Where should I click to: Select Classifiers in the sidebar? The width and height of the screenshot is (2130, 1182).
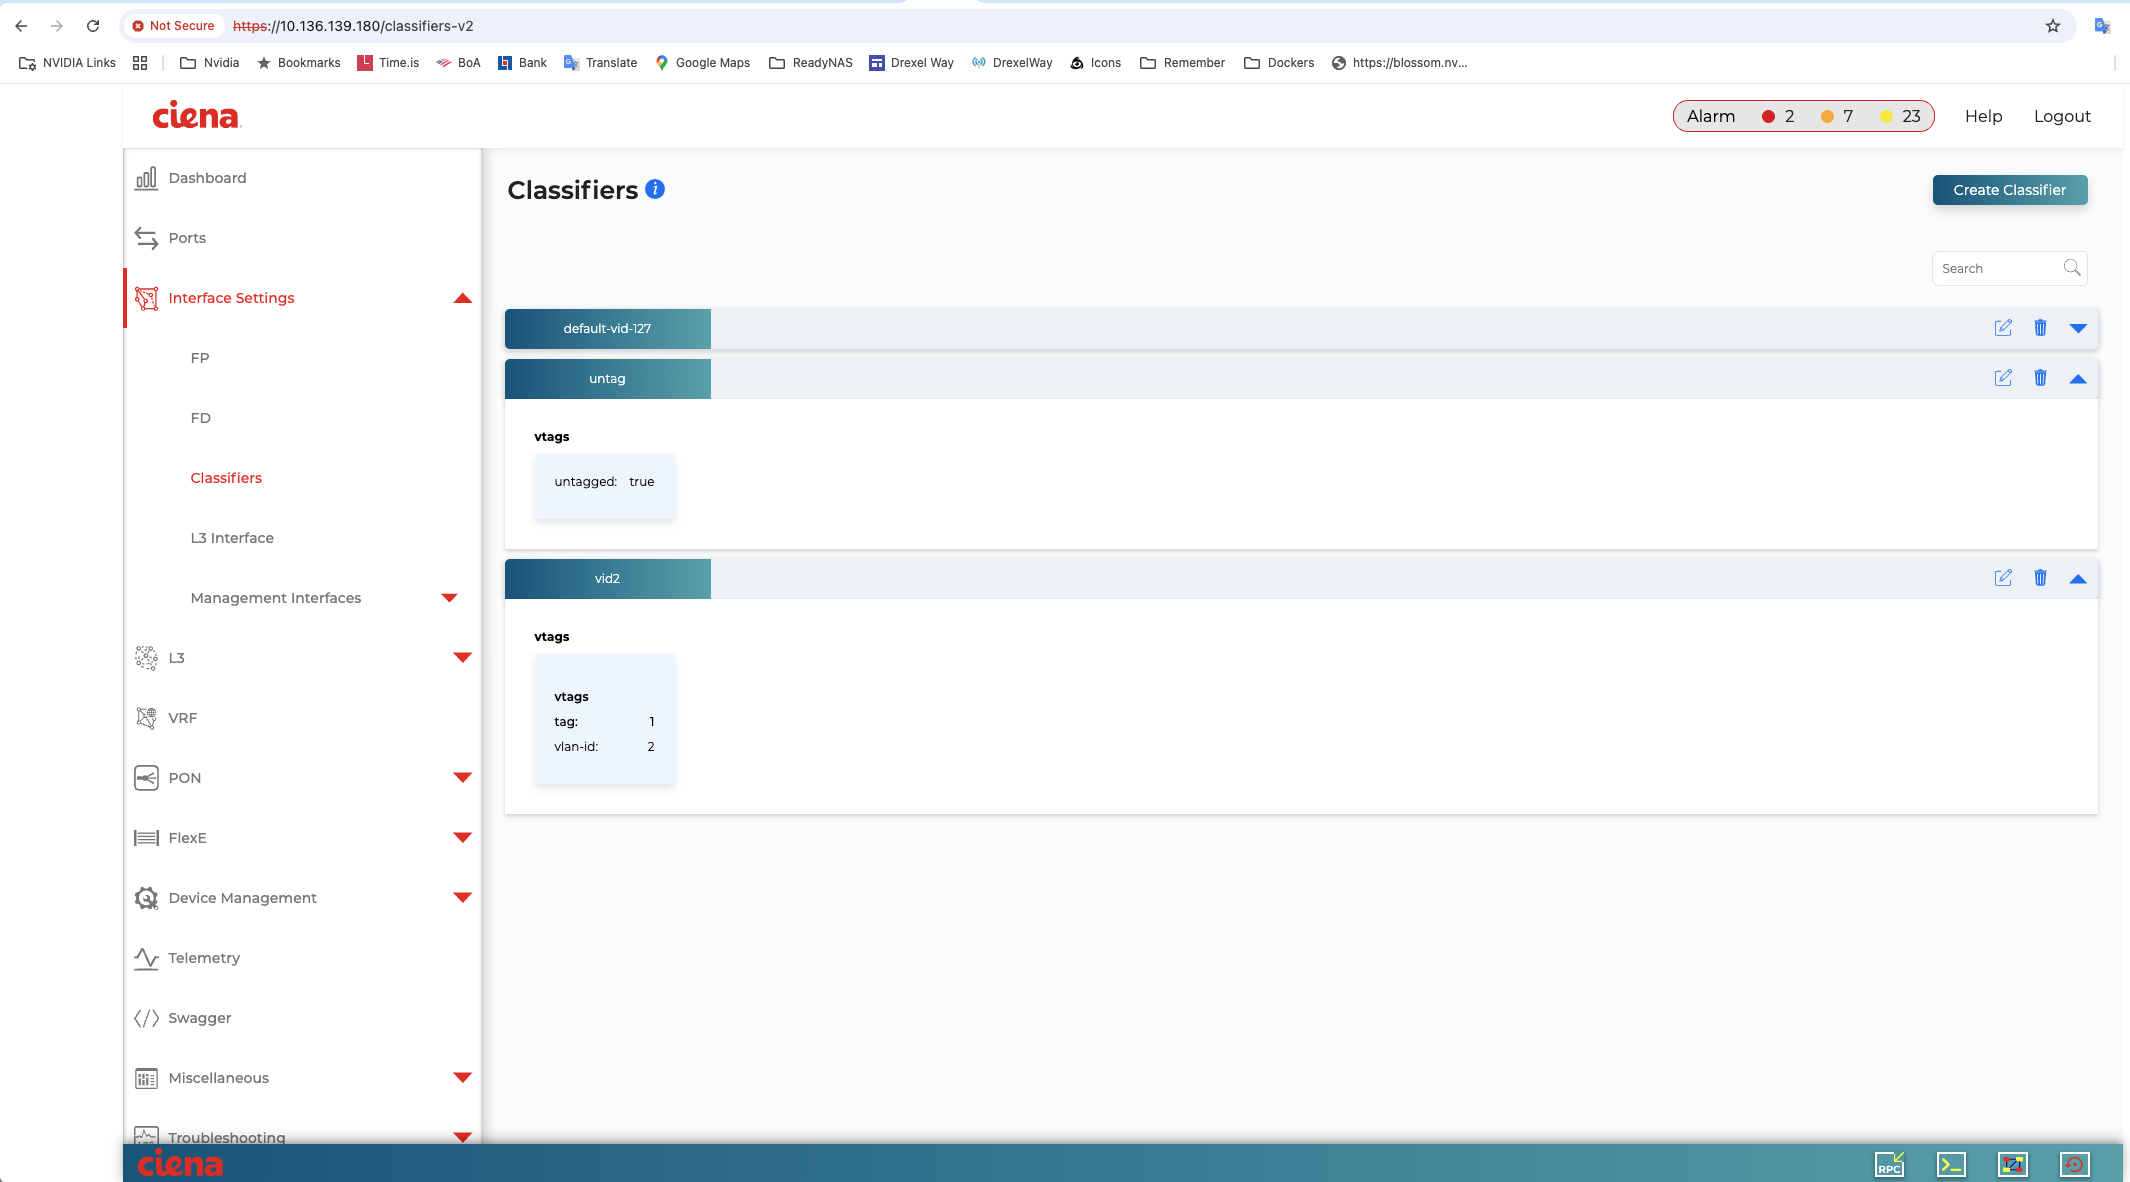[226, 478]
